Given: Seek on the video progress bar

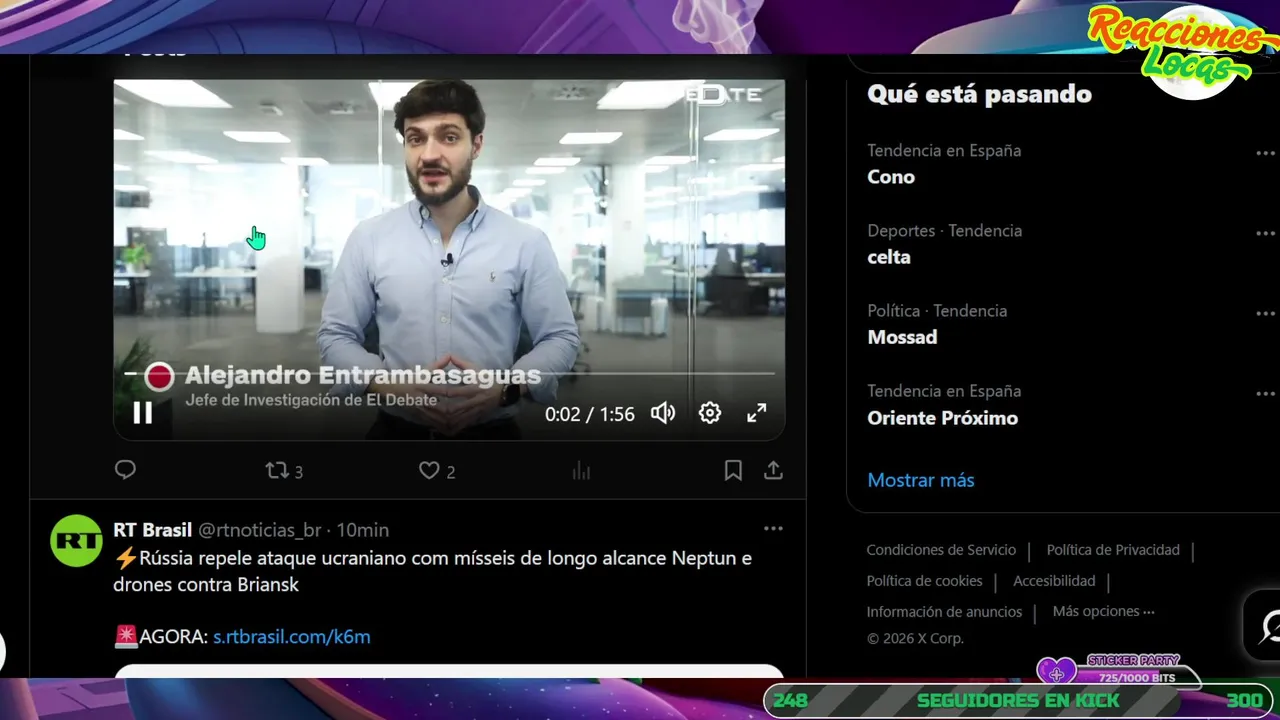Looking at the screenshot, I should 450,373.
